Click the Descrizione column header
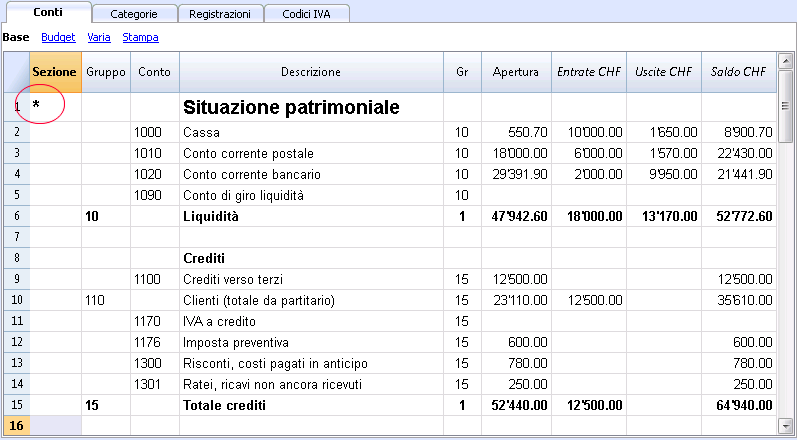The image size is (797, 440). pos(311,72)
